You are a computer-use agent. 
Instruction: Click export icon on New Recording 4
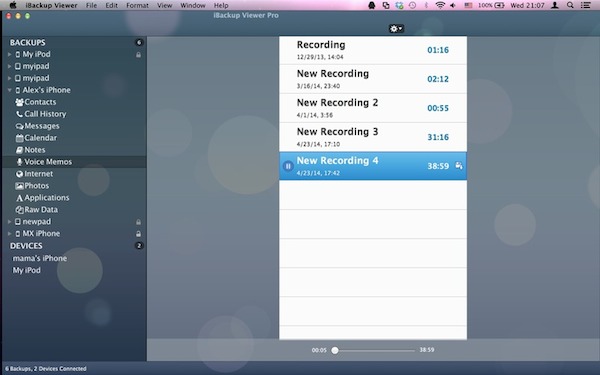tap(458, 166)
